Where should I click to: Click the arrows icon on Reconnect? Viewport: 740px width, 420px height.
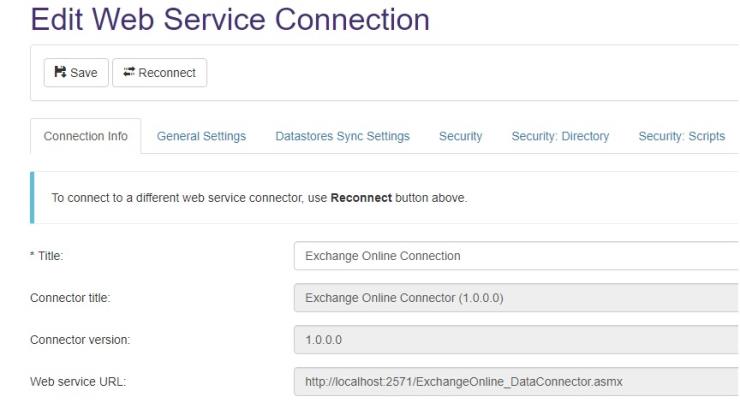pyautogui.click(x=129, y=73)
